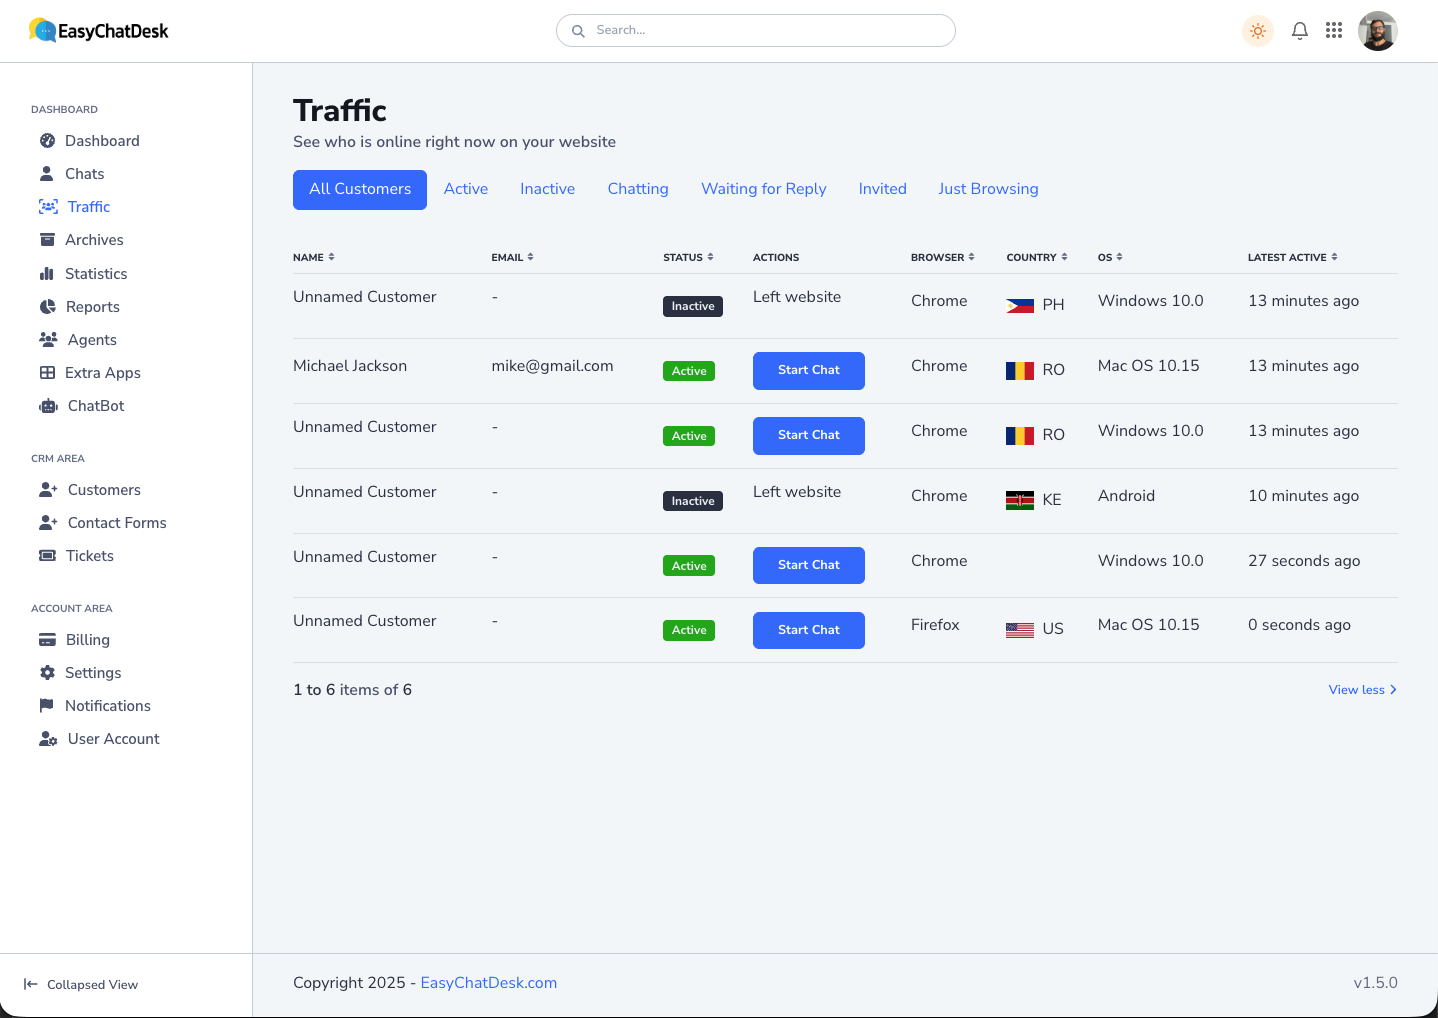Click the Archives box icon
Viewport: 1438px width, 1018px height.
coord(47,240)
